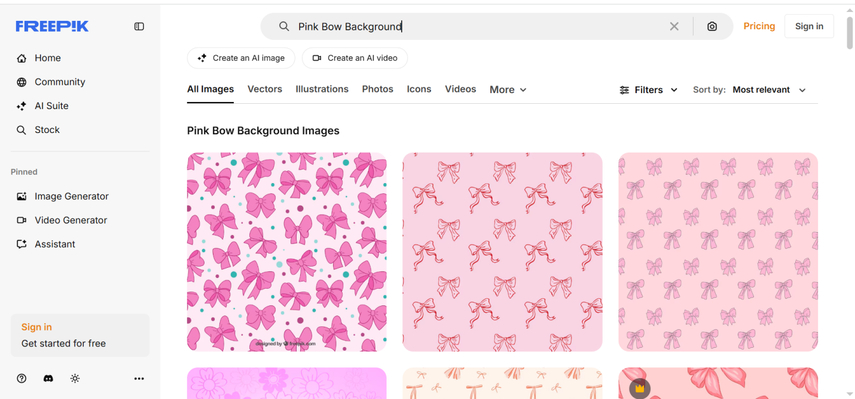
Task: Click the Freepik logo
Action: (x=52, y=26)
